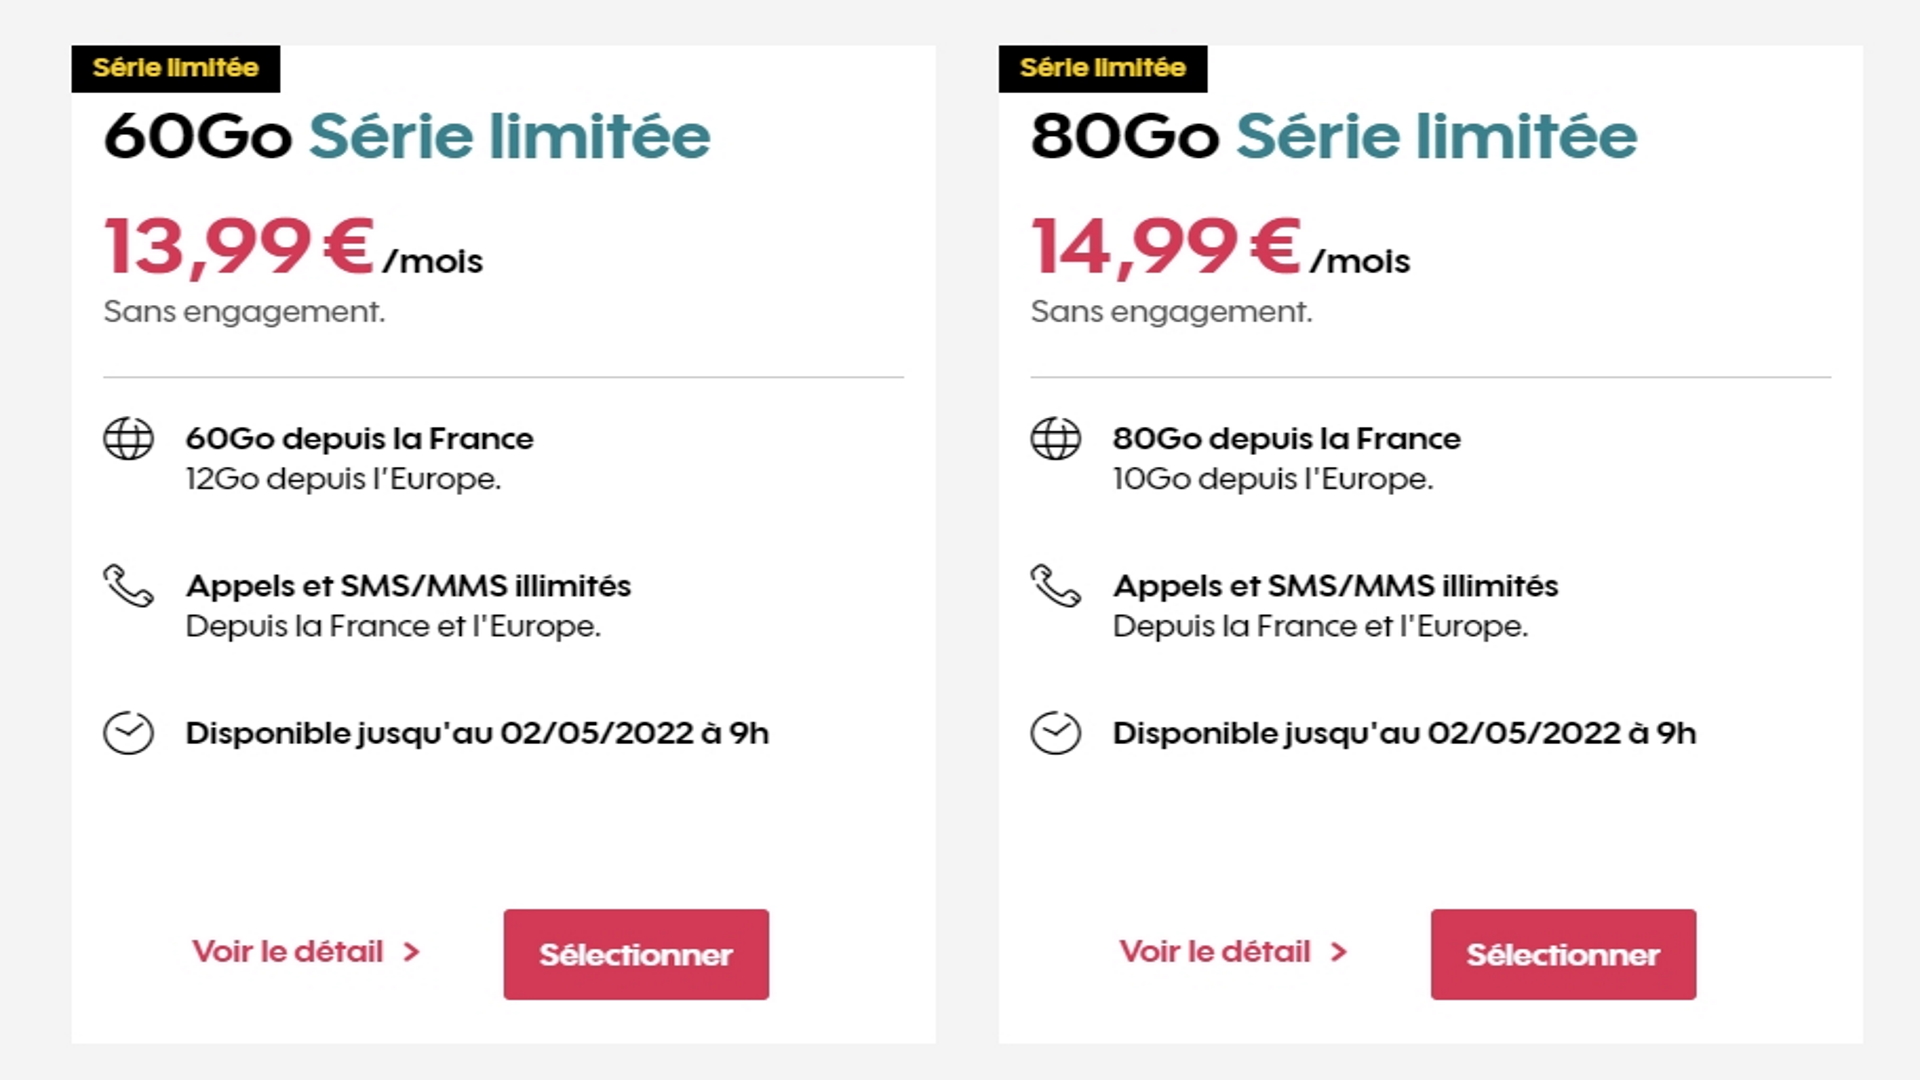Screen dimensions: 1920x1080
Task: Expand details chevron beside 80Go Voir le détail
Action: point(1338,952)
